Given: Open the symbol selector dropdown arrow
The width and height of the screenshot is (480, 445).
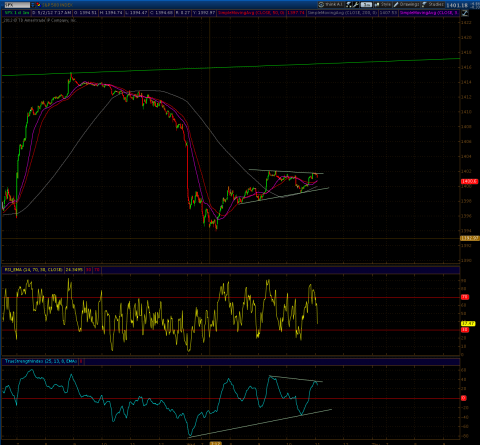Looking at the screenshot, I should coord(33,5).
